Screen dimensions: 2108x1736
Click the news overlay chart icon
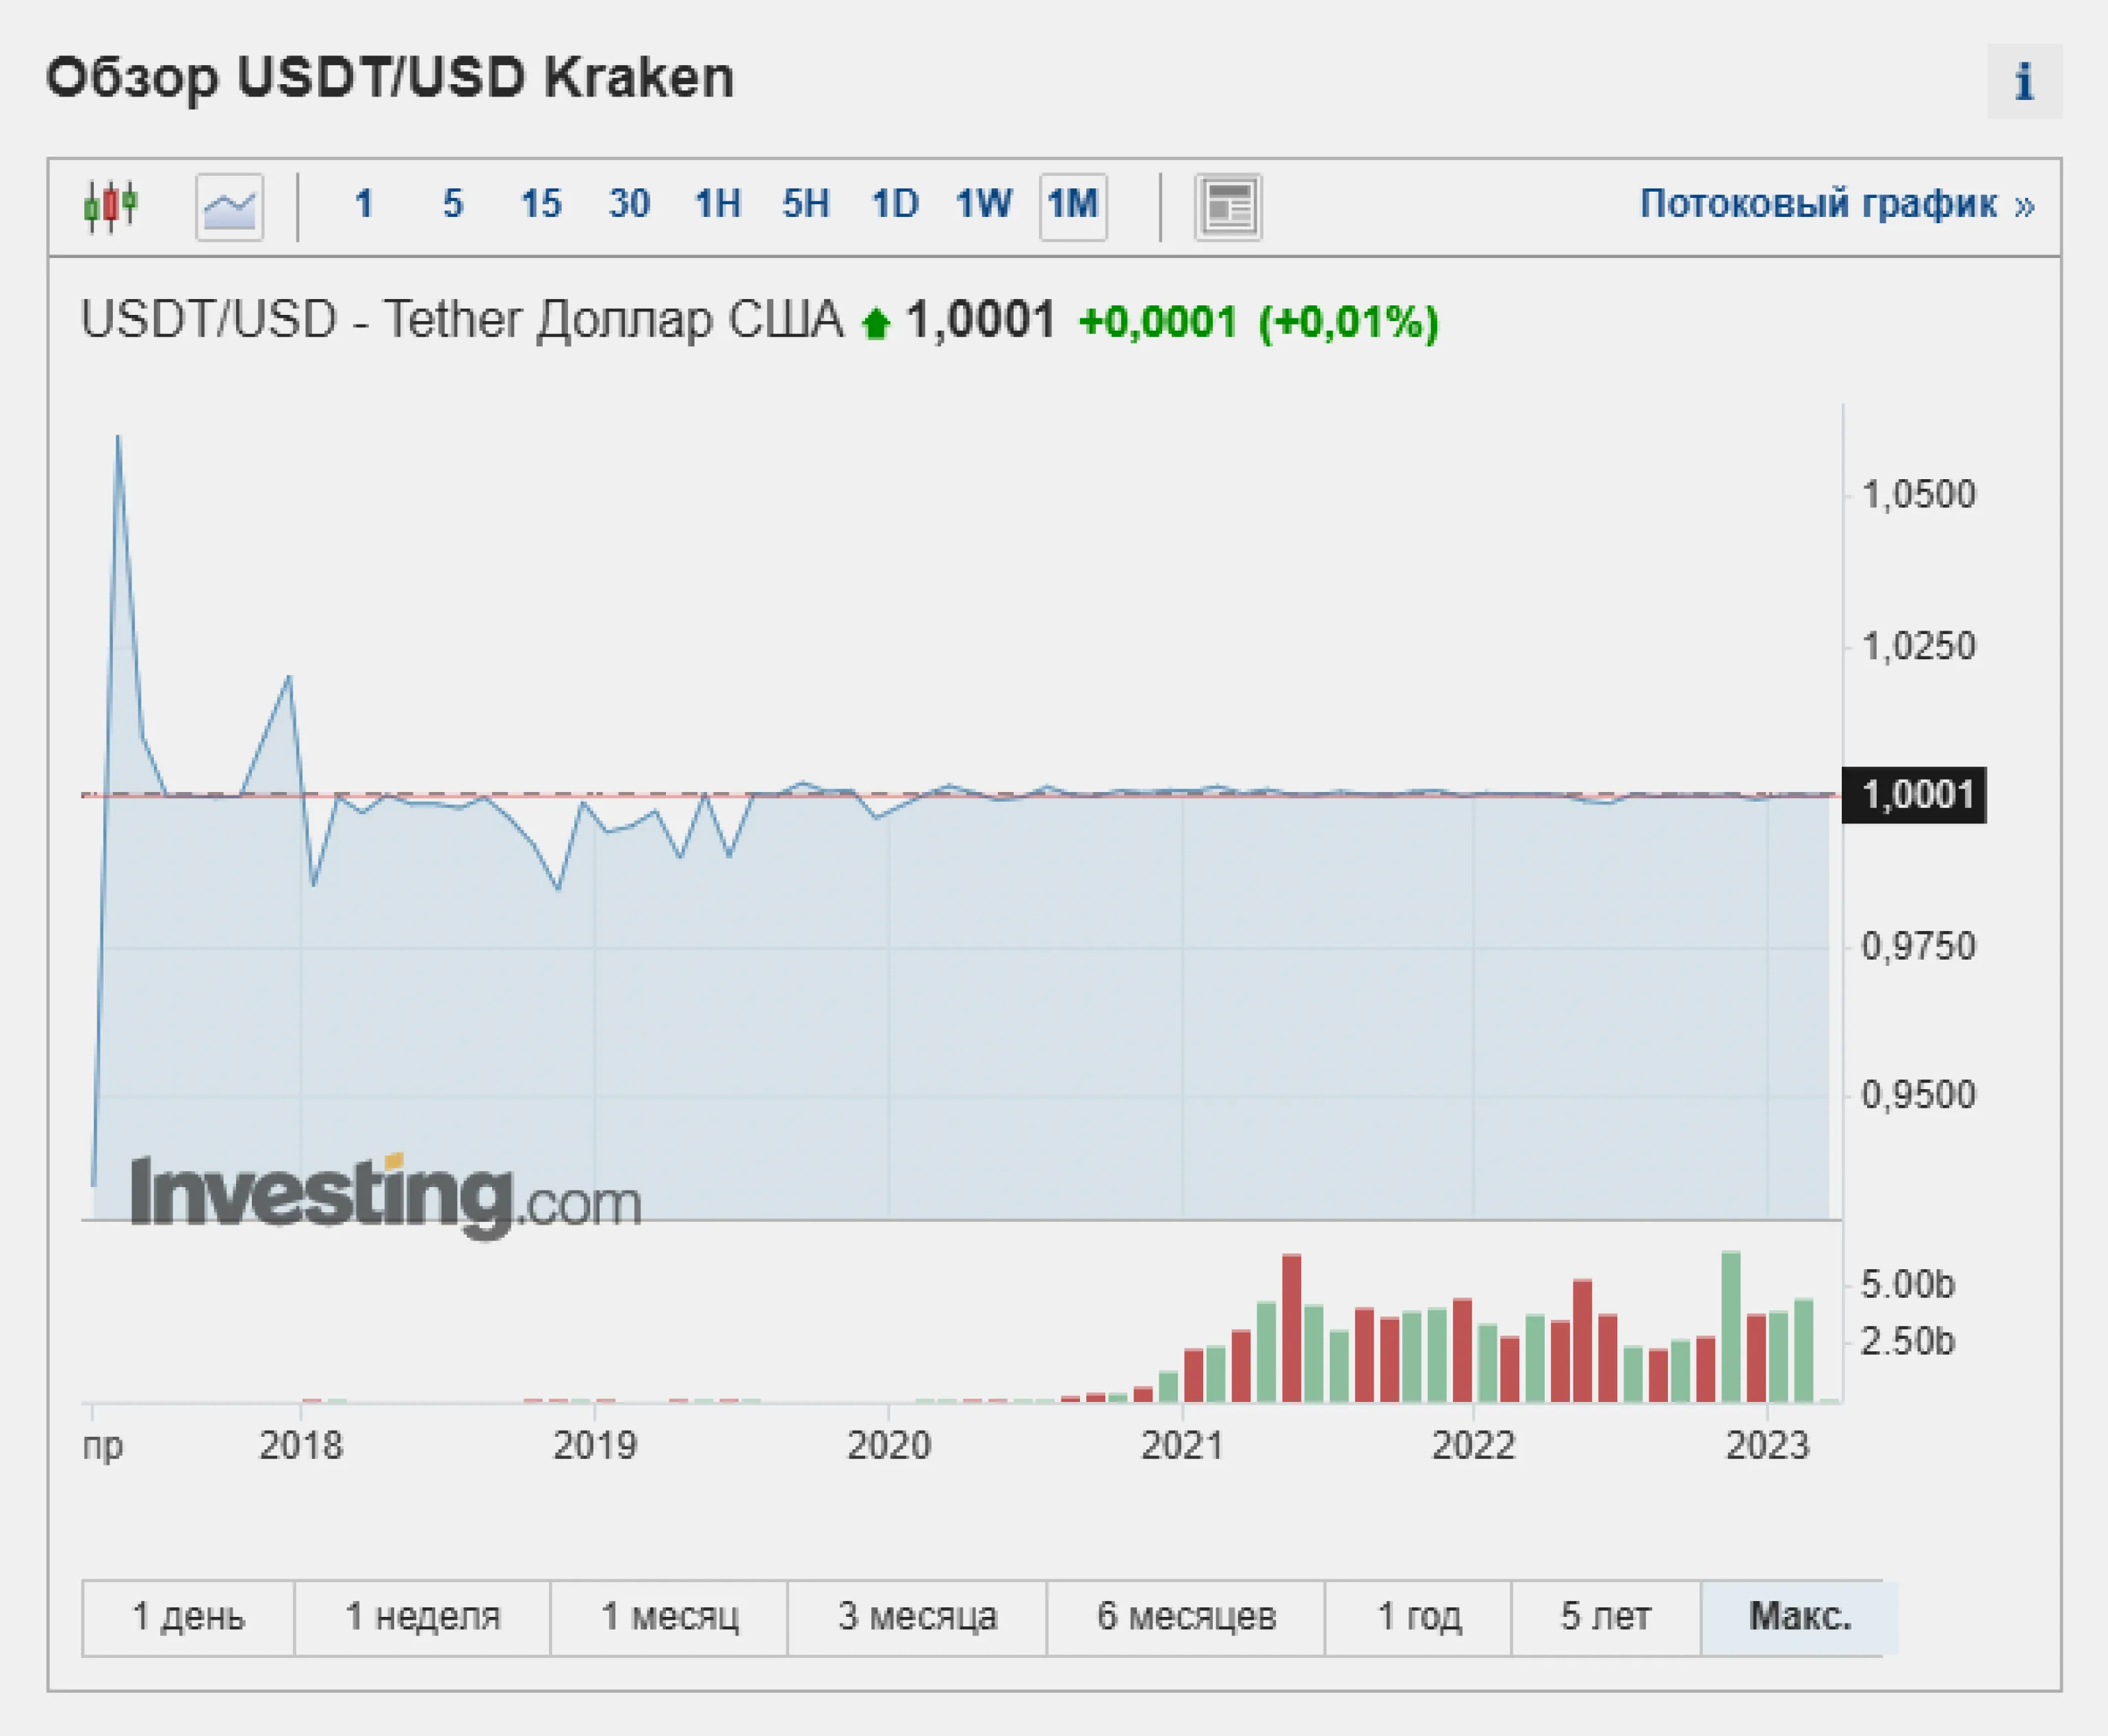(1228, 207)
